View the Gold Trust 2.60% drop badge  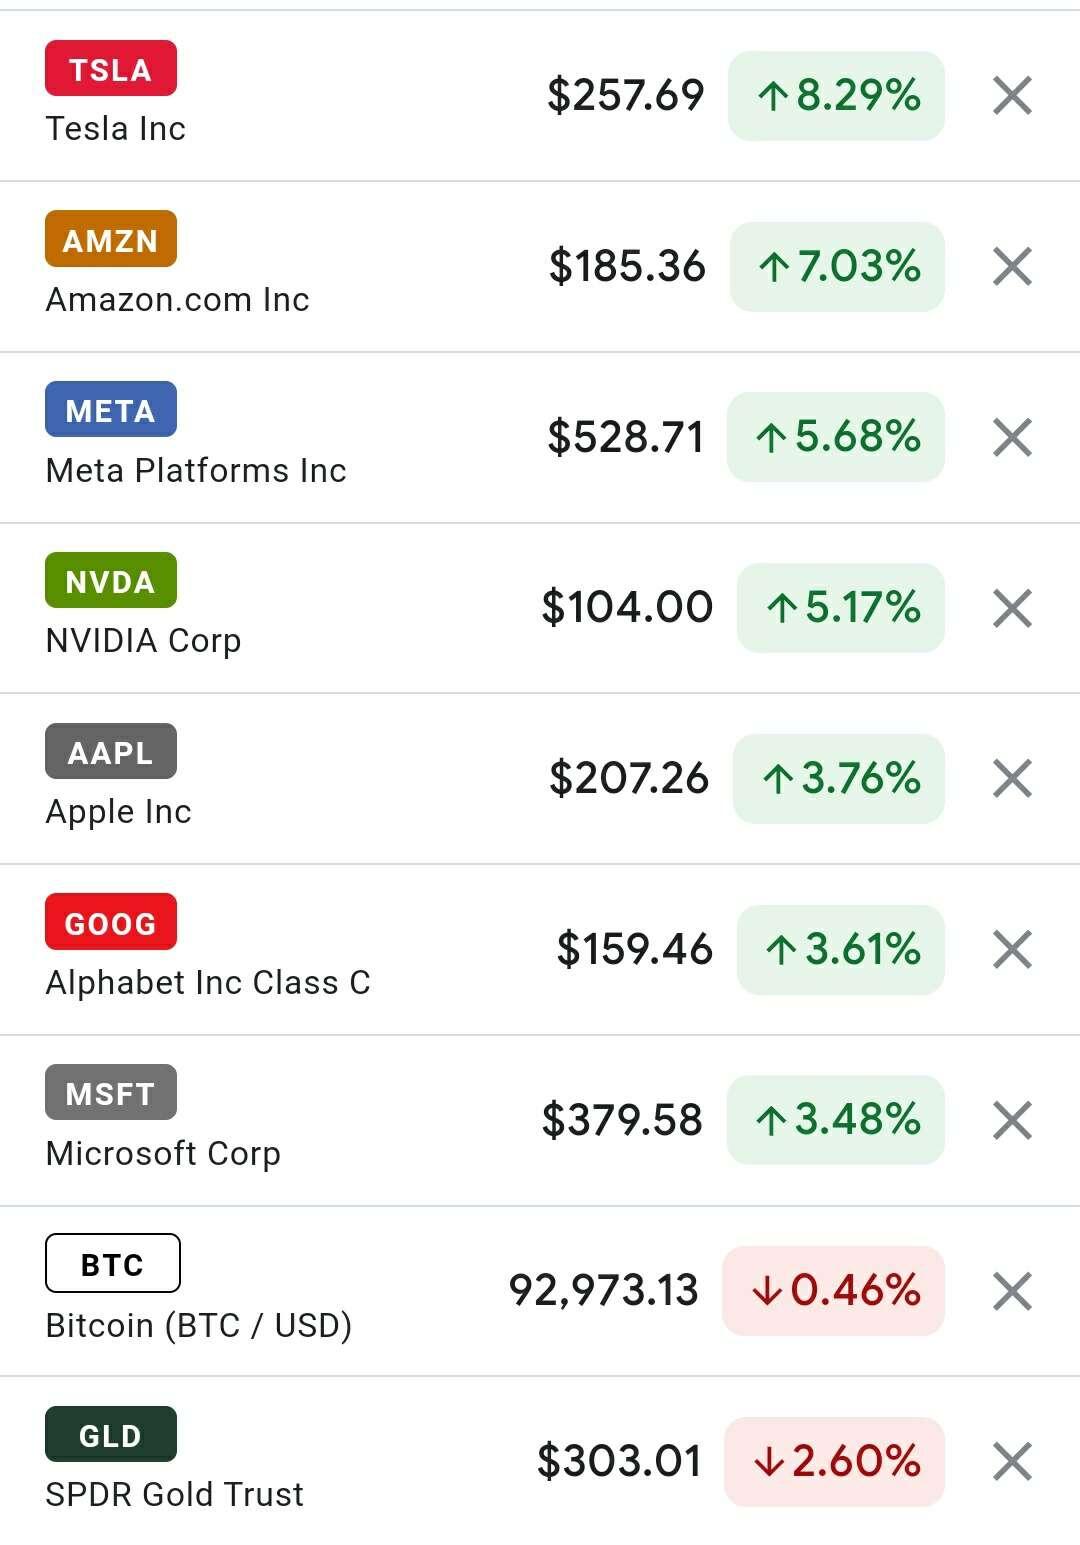(834, 1462)
